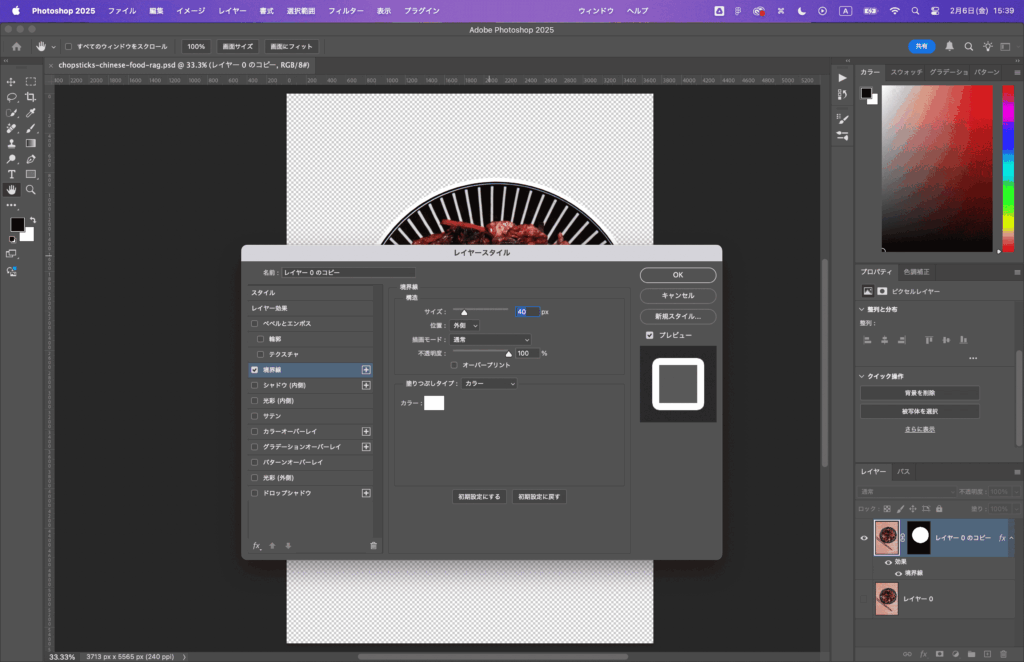Click the OK button in Layer Style dialog
Screen dimensions: 1024x662
(677, 275)
